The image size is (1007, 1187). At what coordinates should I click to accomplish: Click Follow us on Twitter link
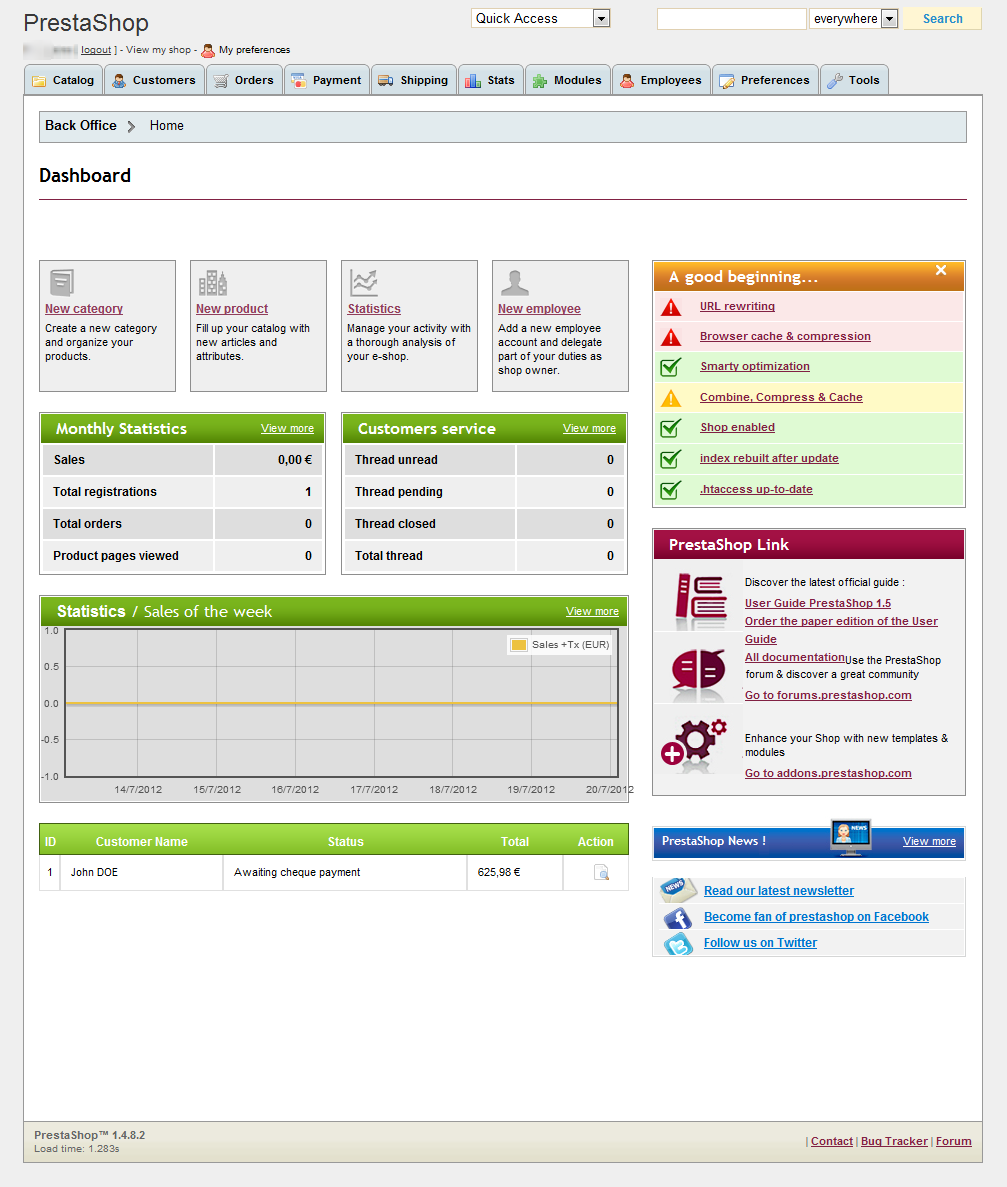click(x=760, y=943)
